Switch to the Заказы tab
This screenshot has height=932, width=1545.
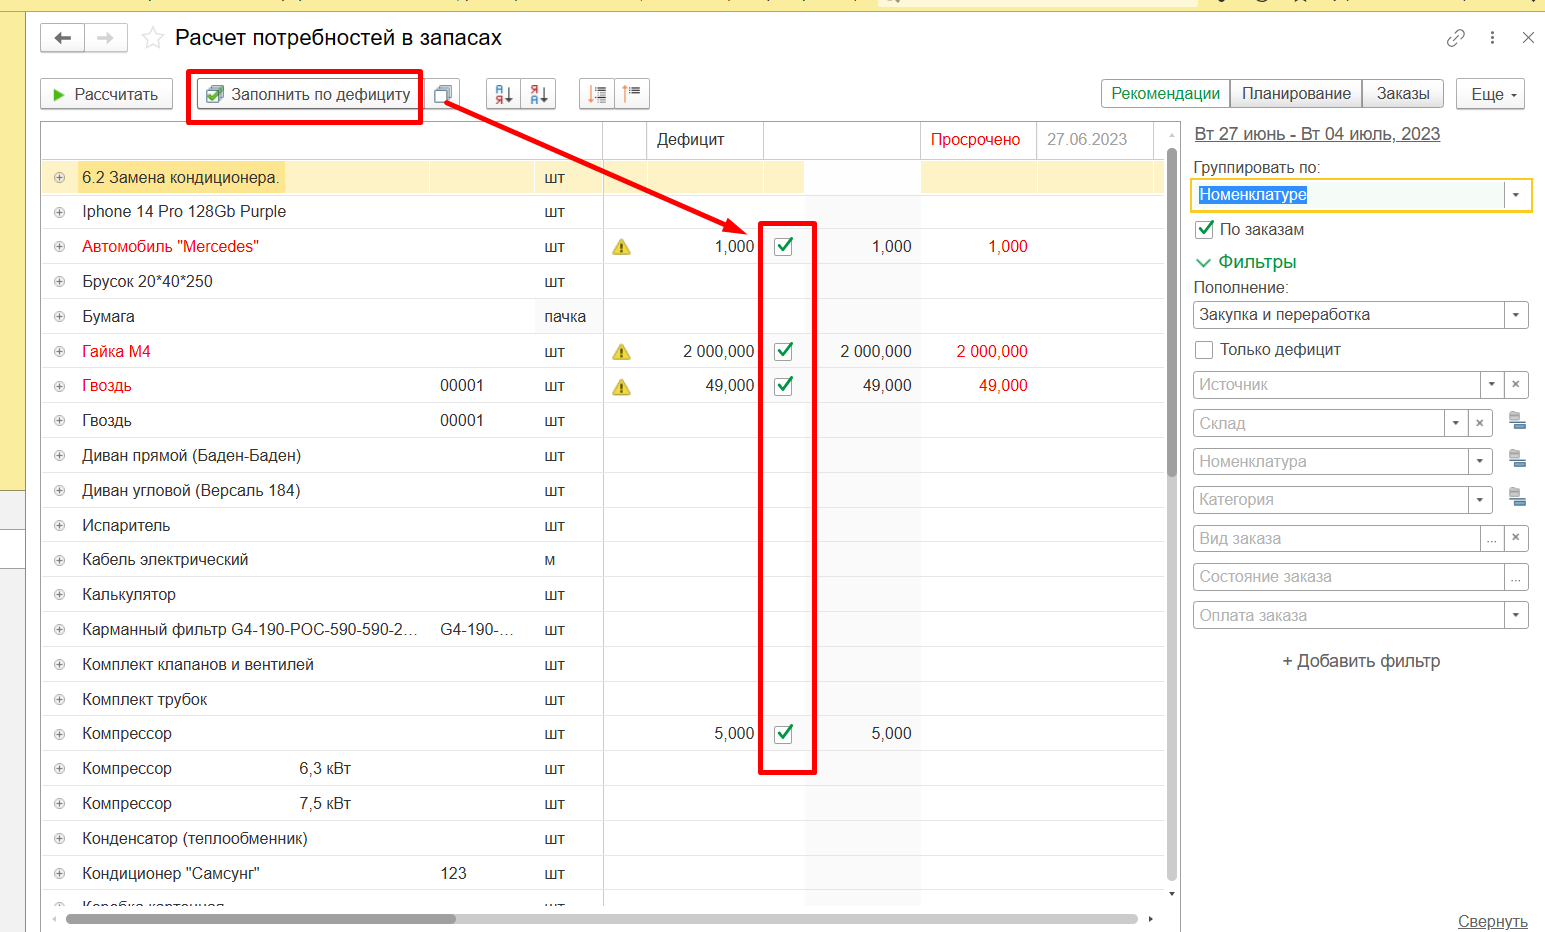pos(1402,94)
